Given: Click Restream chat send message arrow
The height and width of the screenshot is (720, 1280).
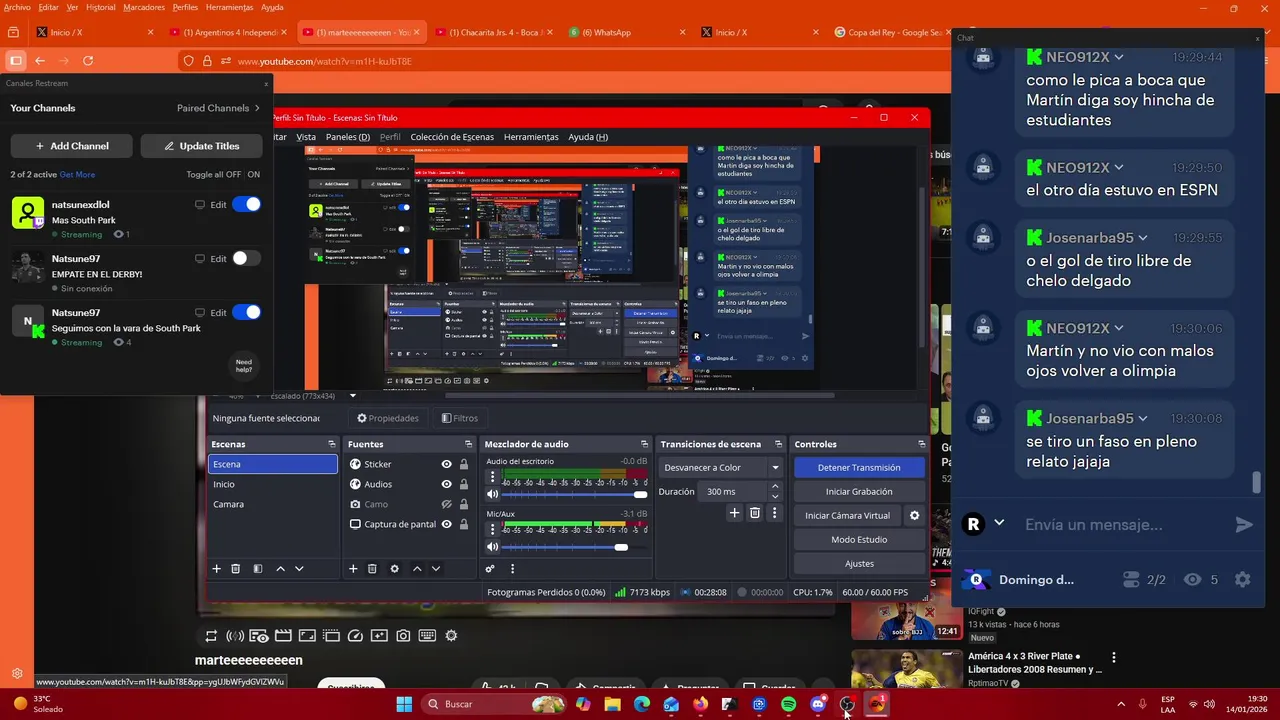Looking at the screenshot, I should click(x=1244, y=524).
